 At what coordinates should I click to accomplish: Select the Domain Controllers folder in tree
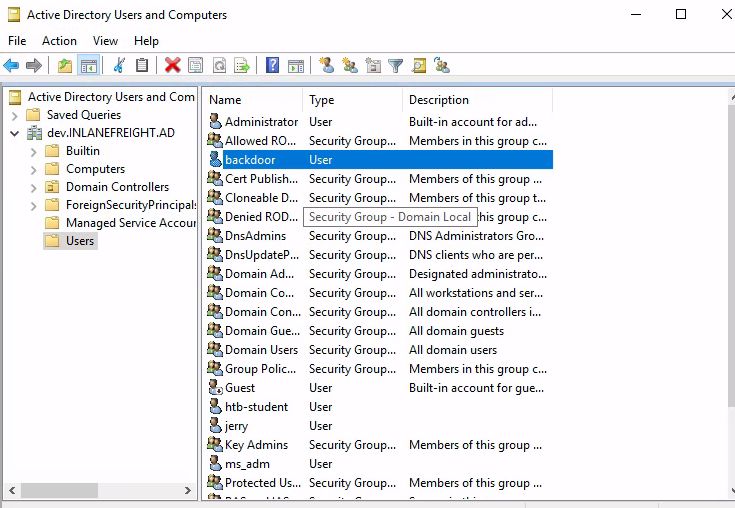click(x=117, y=187)
